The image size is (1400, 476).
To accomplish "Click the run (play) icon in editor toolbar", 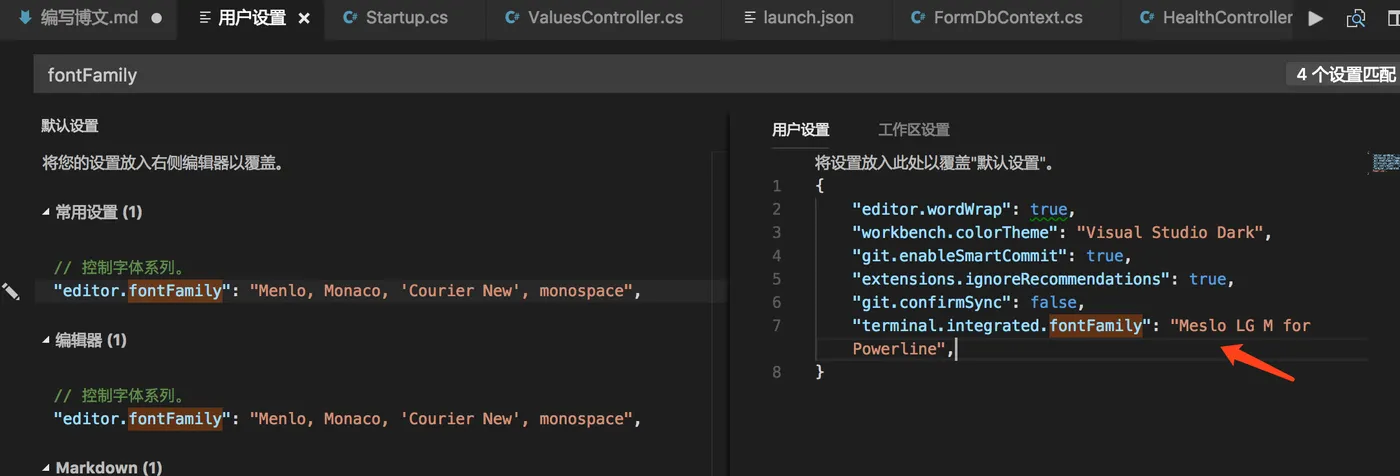I will click(1316, 18).
